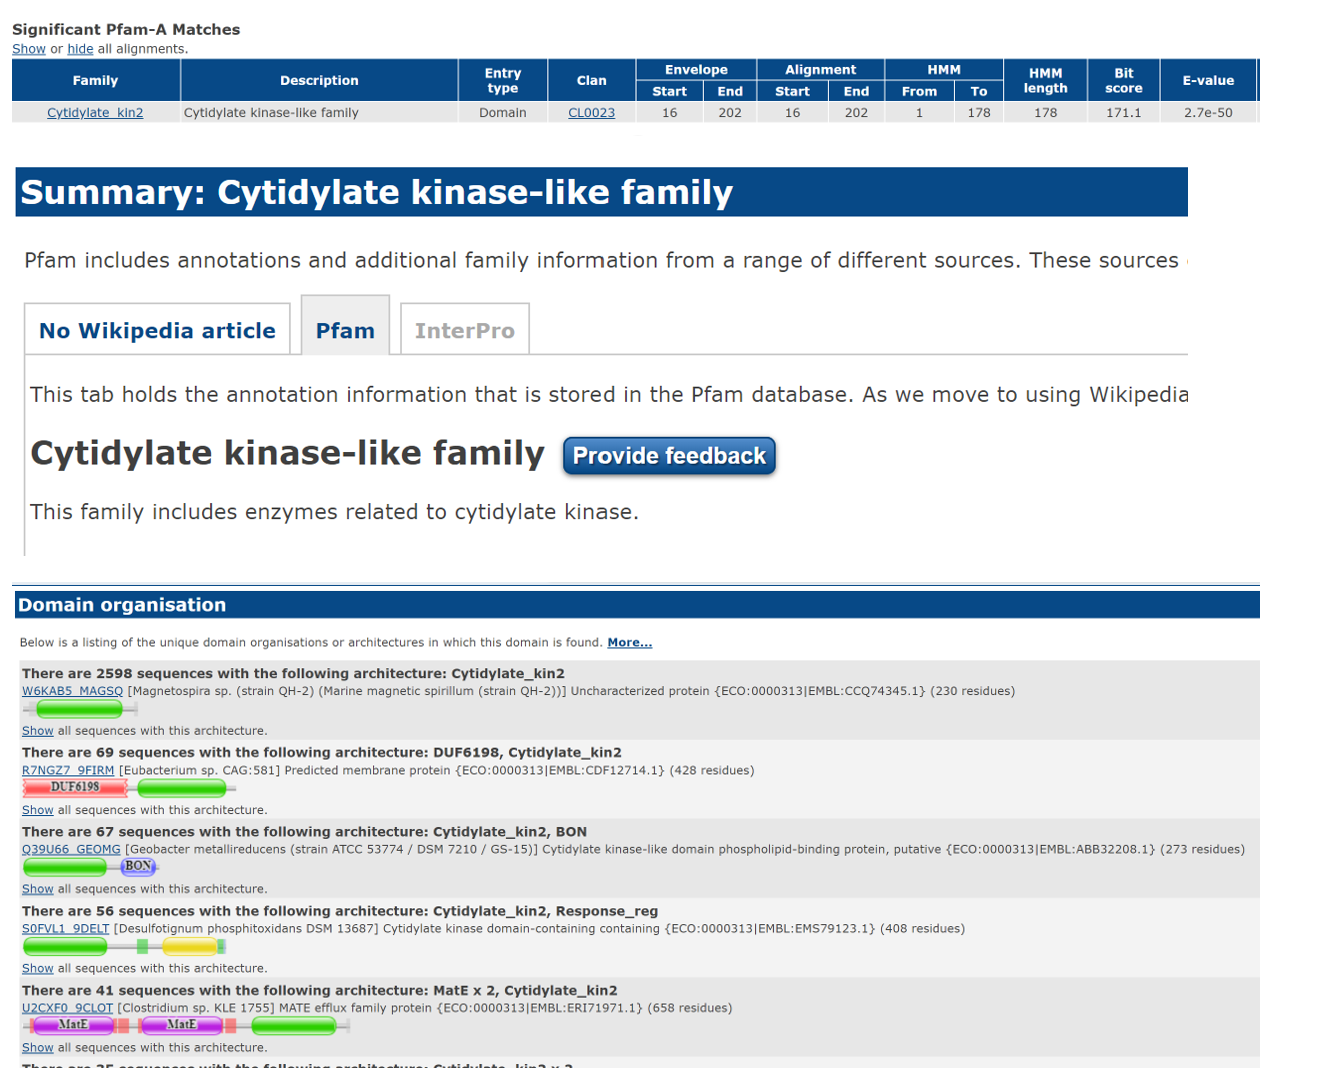Screen dimensions: 1324x1088
Task: Open clan CL0023 link
Action: pyautogui.click(x=591, y=113)
